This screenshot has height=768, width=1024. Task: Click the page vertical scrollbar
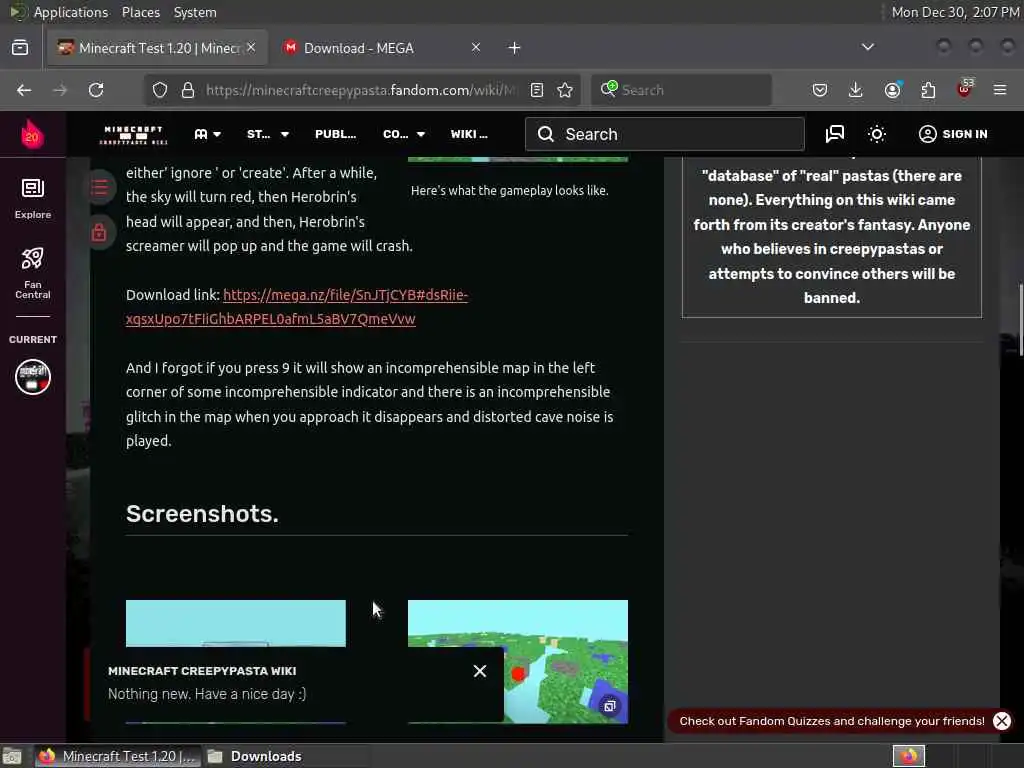tap(1020, 320)
